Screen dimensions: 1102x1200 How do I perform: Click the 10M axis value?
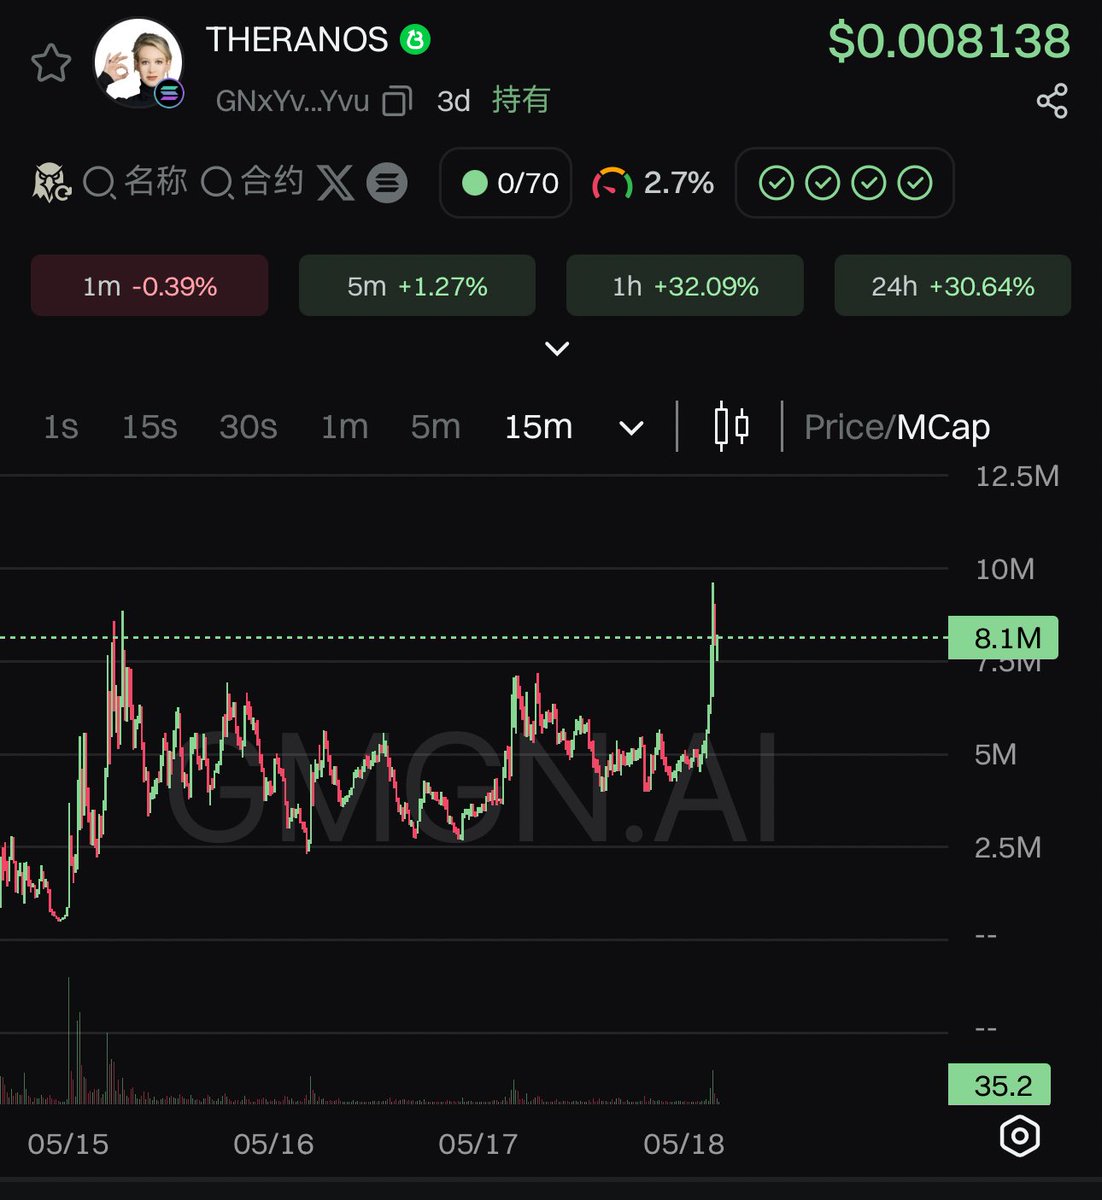(1005, 569)
